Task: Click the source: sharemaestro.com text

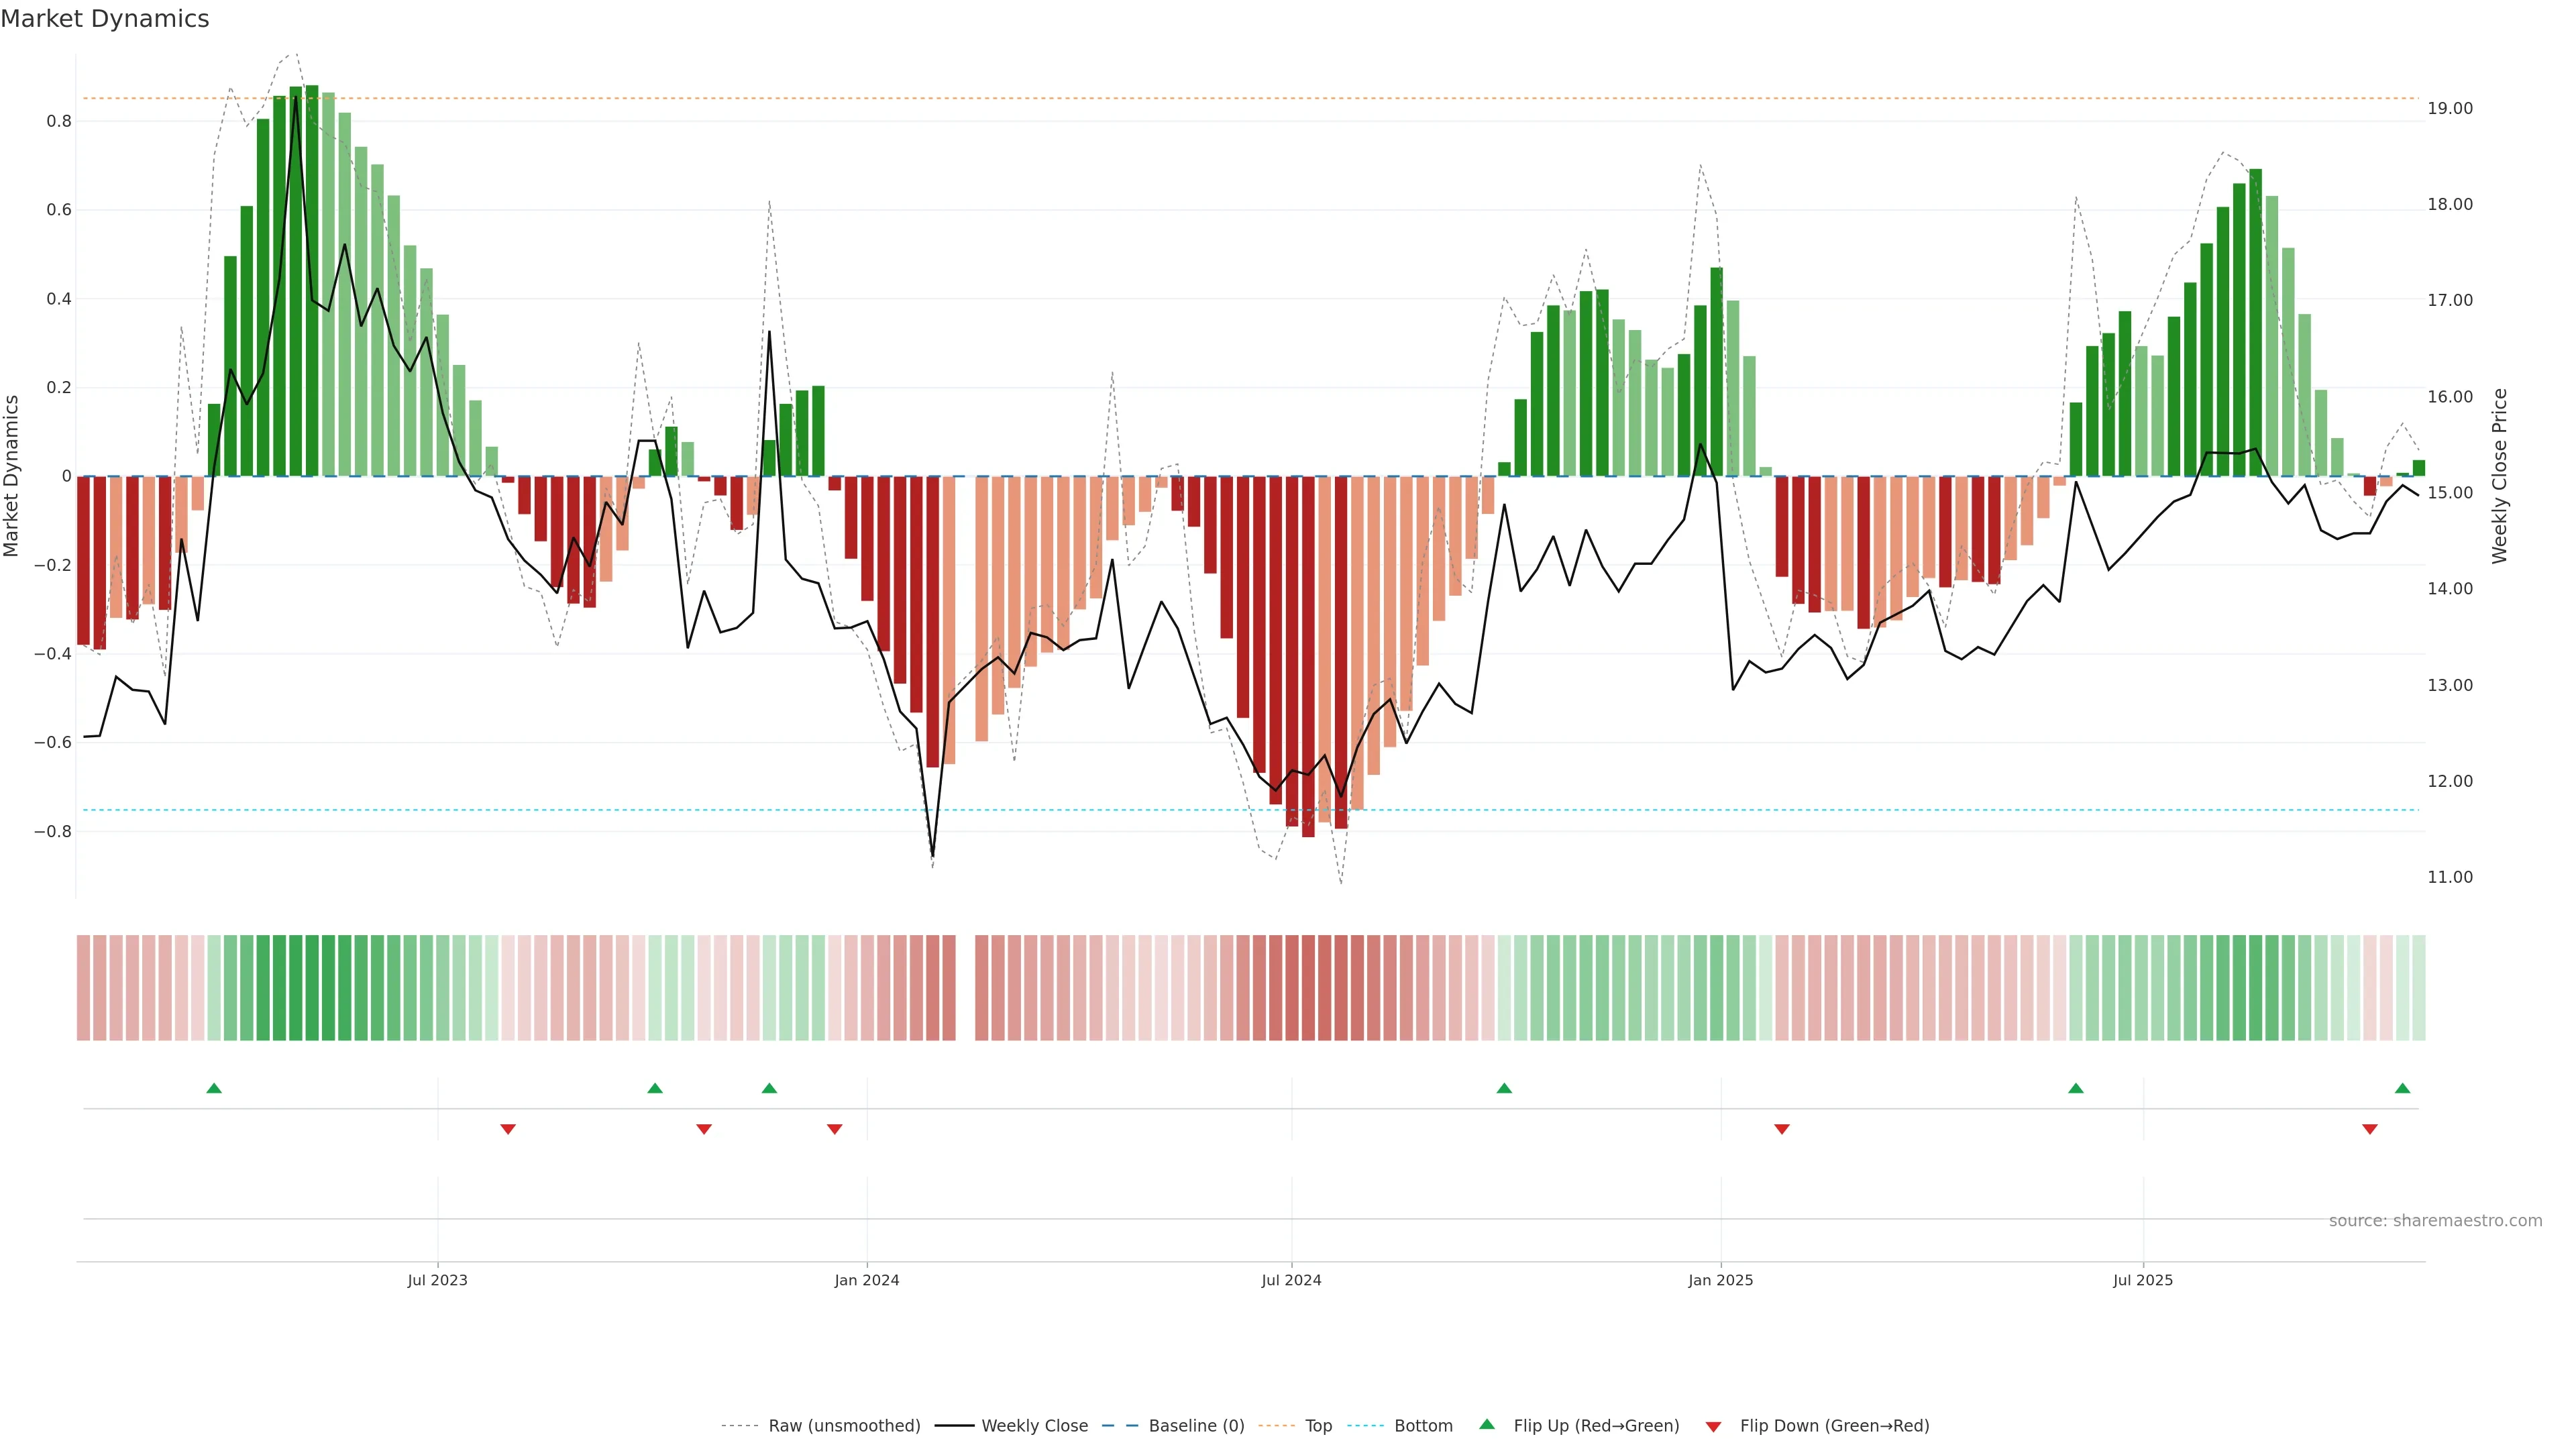Action: [x=2435, y=1220]
